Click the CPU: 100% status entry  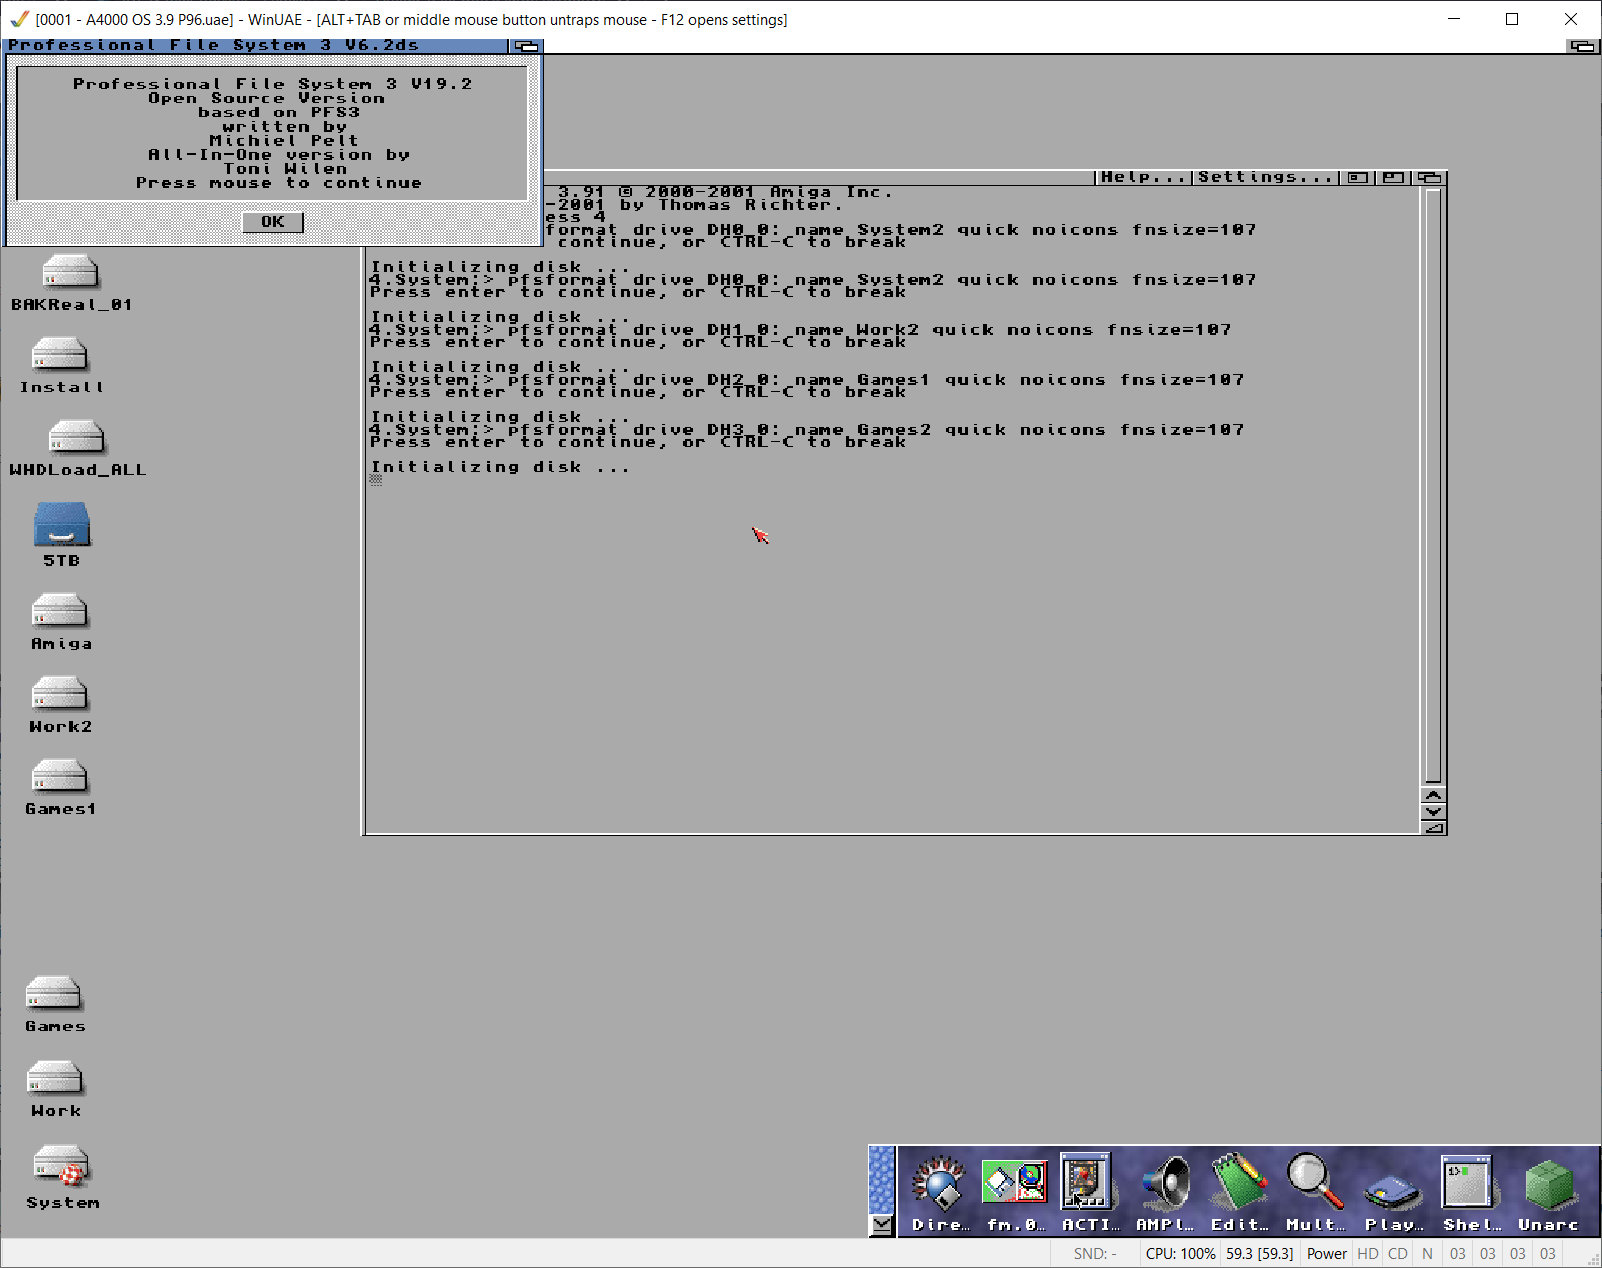(x=1180, y=1253)
